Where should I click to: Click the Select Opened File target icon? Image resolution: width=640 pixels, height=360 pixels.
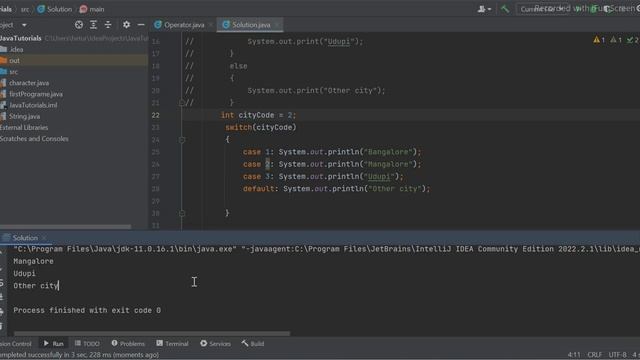(x=79, y=25)
